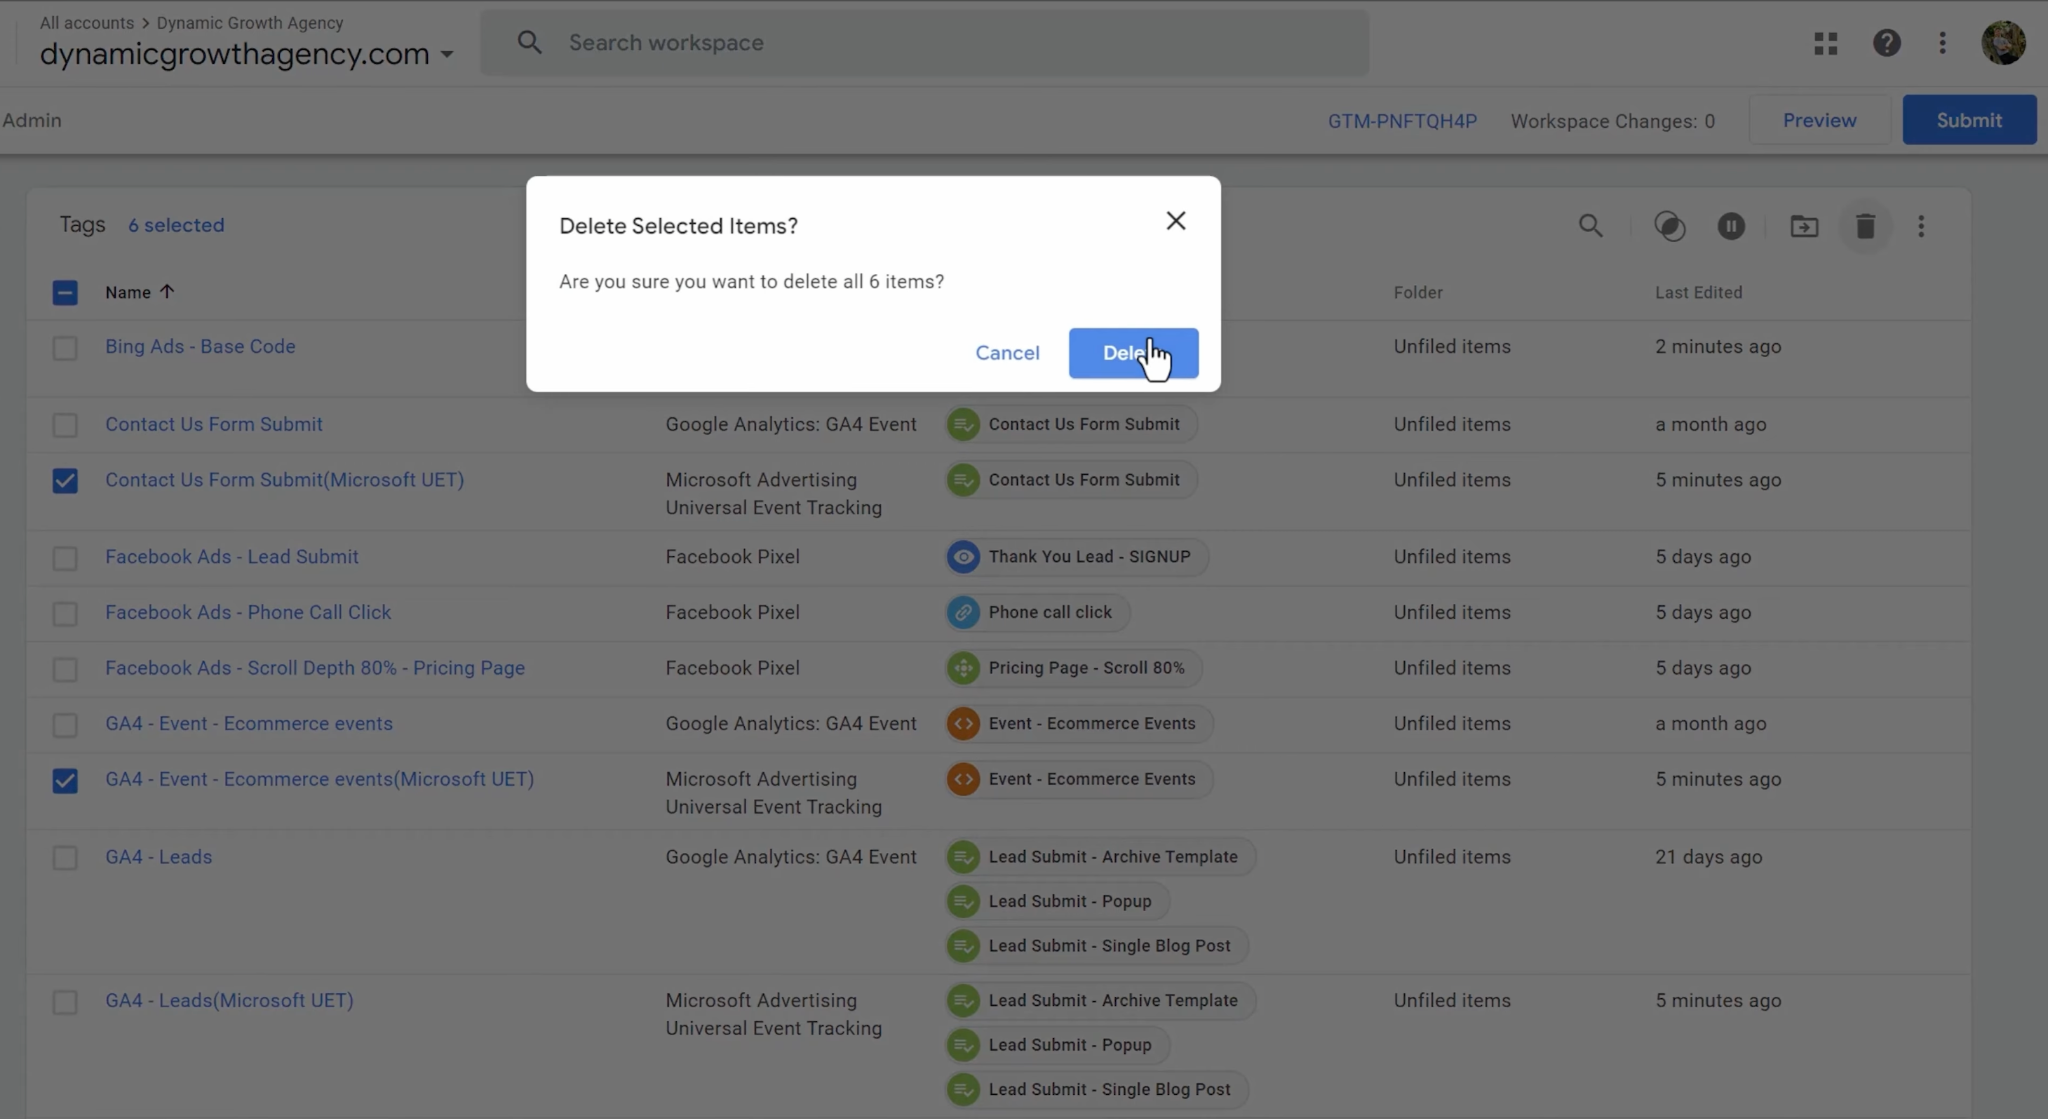This screenshot has height=1119, width=2048.
Task: Check the Contact Us Form Submit checkbox
Action: point(65,425)
